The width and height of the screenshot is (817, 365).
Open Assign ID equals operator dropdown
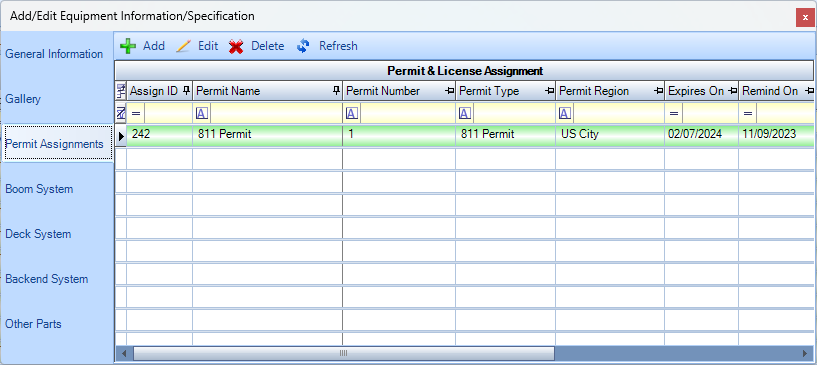(136, 113)
